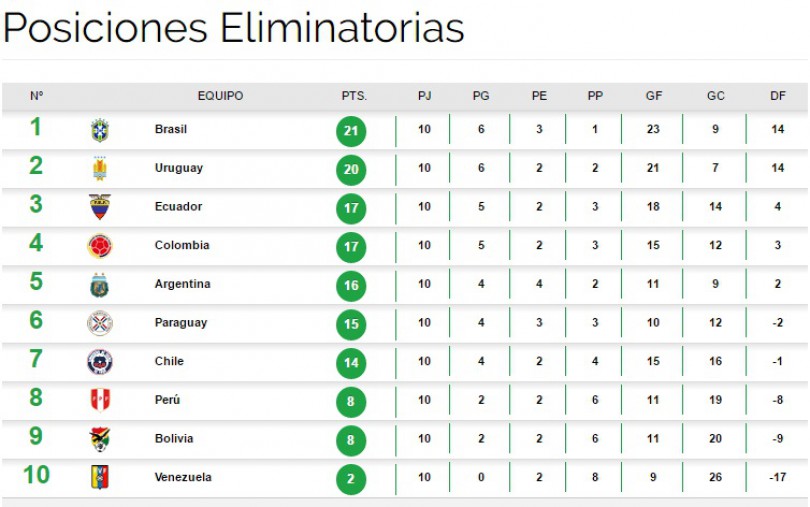
Task: Click the EQUIPO column header
Action: coord(221,96)
